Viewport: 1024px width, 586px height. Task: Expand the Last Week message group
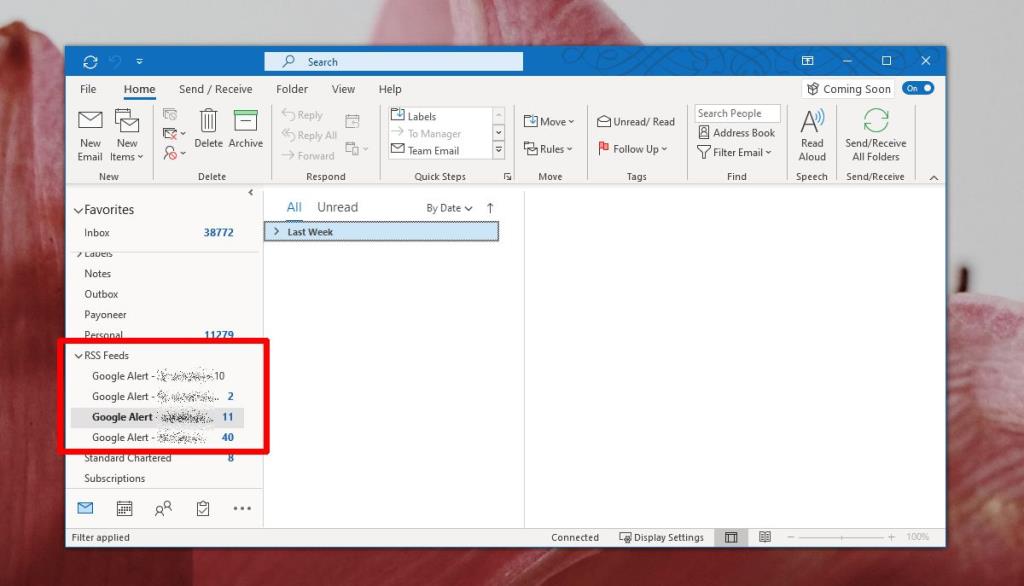point(277,231)
